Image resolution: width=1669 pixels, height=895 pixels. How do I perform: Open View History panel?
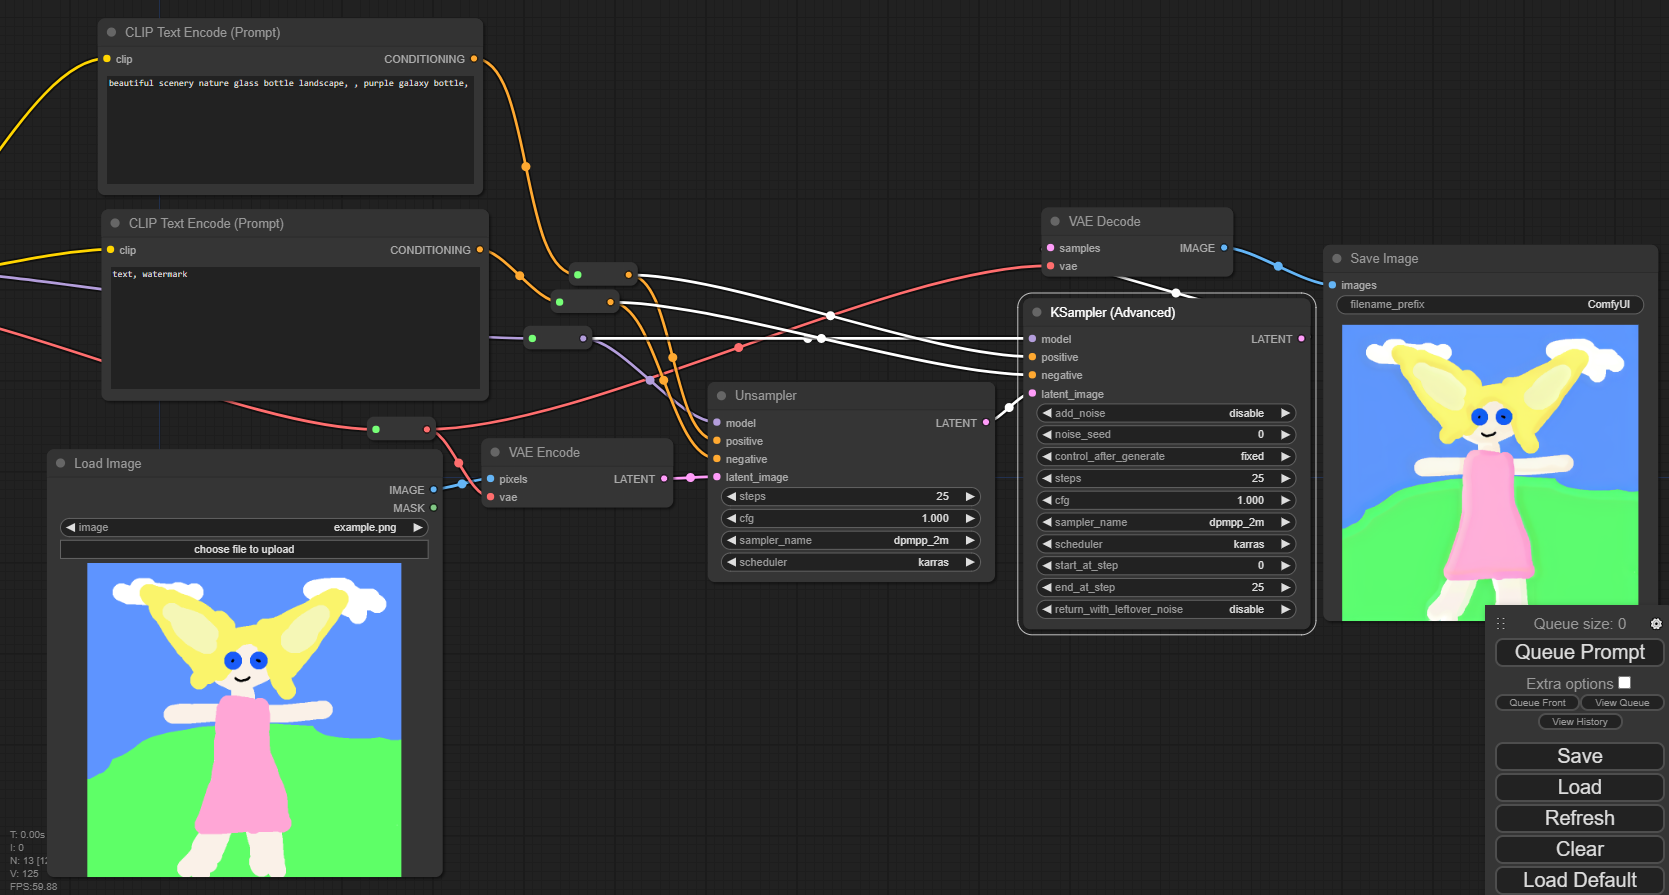pos(1580,722)
